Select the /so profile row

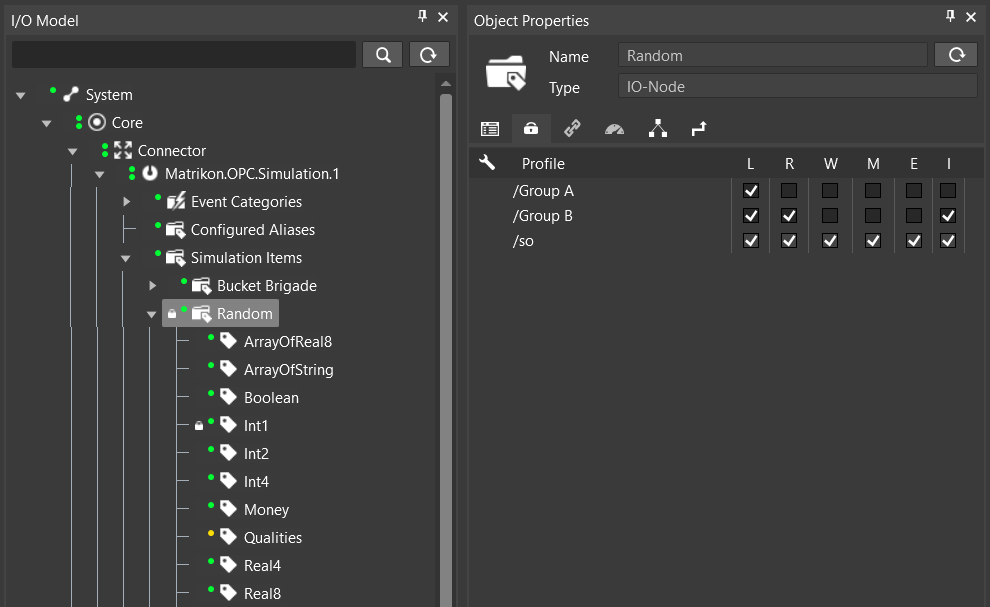(x=523, y=241)
